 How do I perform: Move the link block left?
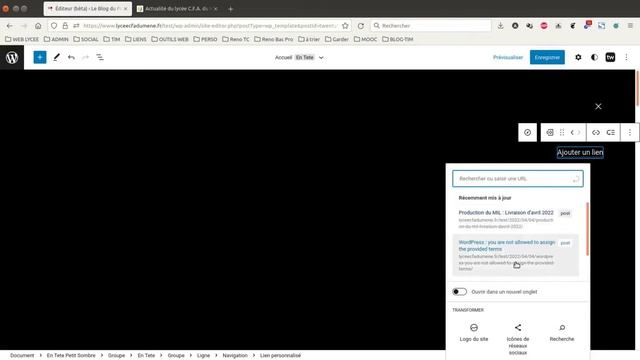[572, 132]
